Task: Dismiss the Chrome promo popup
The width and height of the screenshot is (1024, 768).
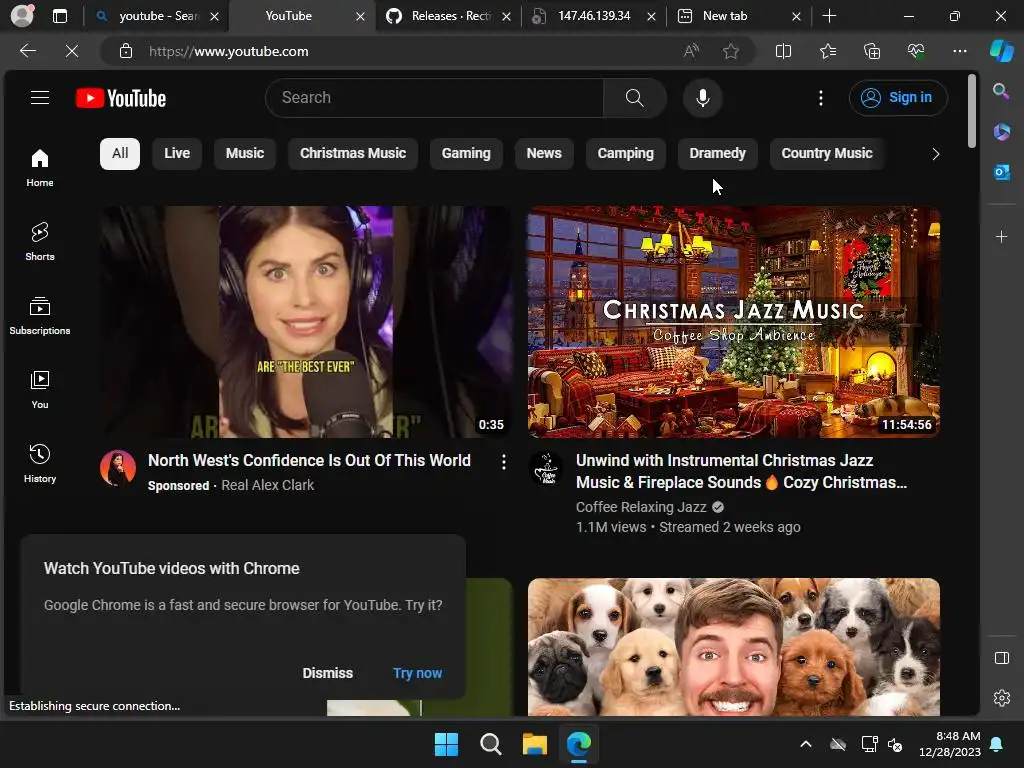Action: point(327,673)
